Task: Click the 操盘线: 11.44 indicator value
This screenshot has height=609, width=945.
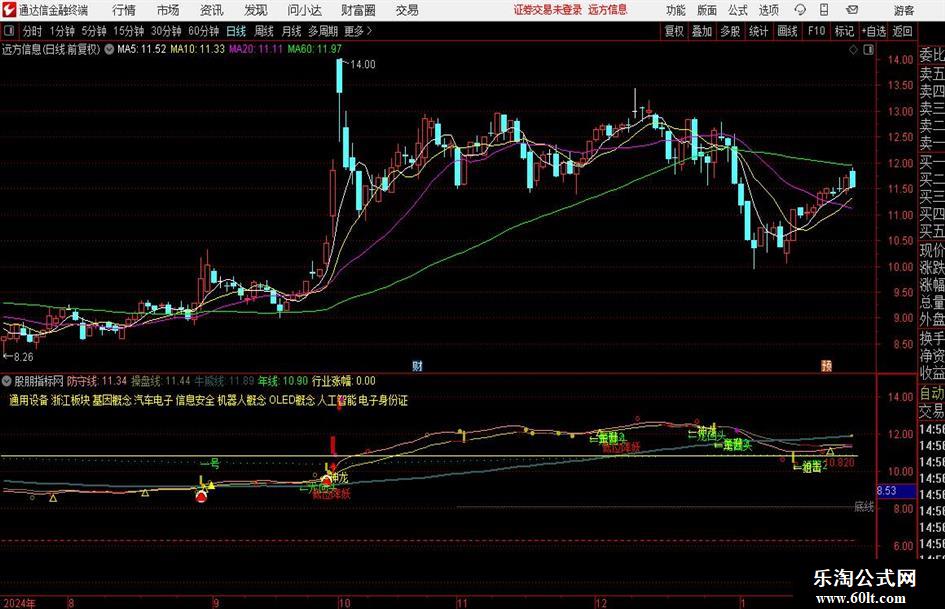Action: point(160,381)
